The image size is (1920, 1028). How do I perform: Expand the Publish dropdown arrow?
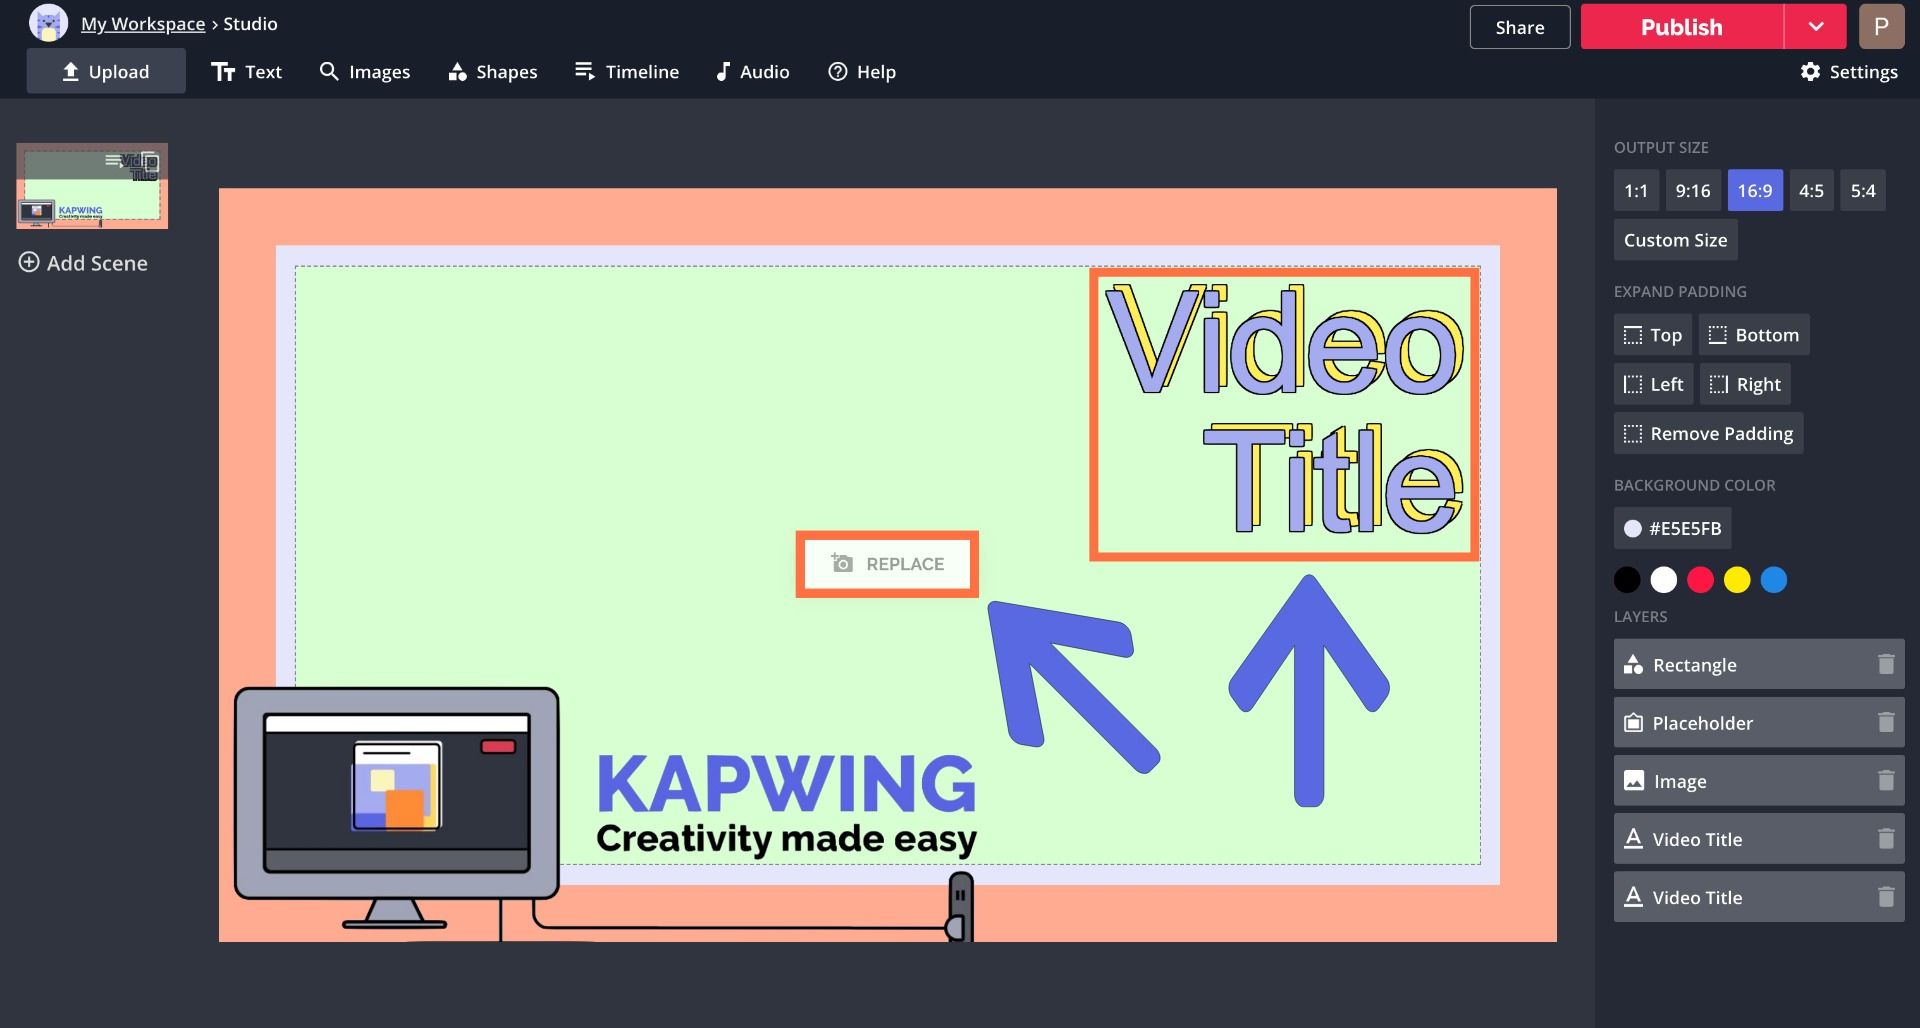point(1816,27)
